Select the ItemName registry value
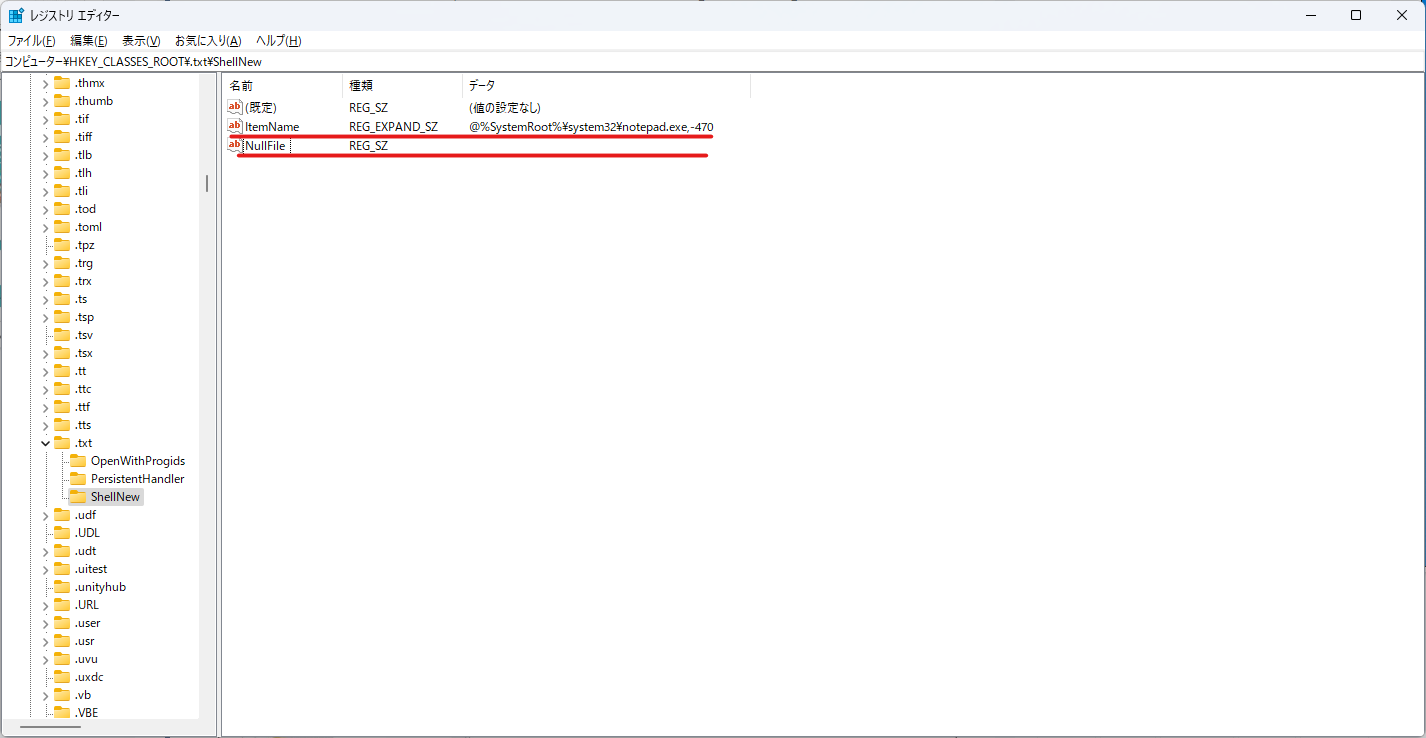 (272, 126)
